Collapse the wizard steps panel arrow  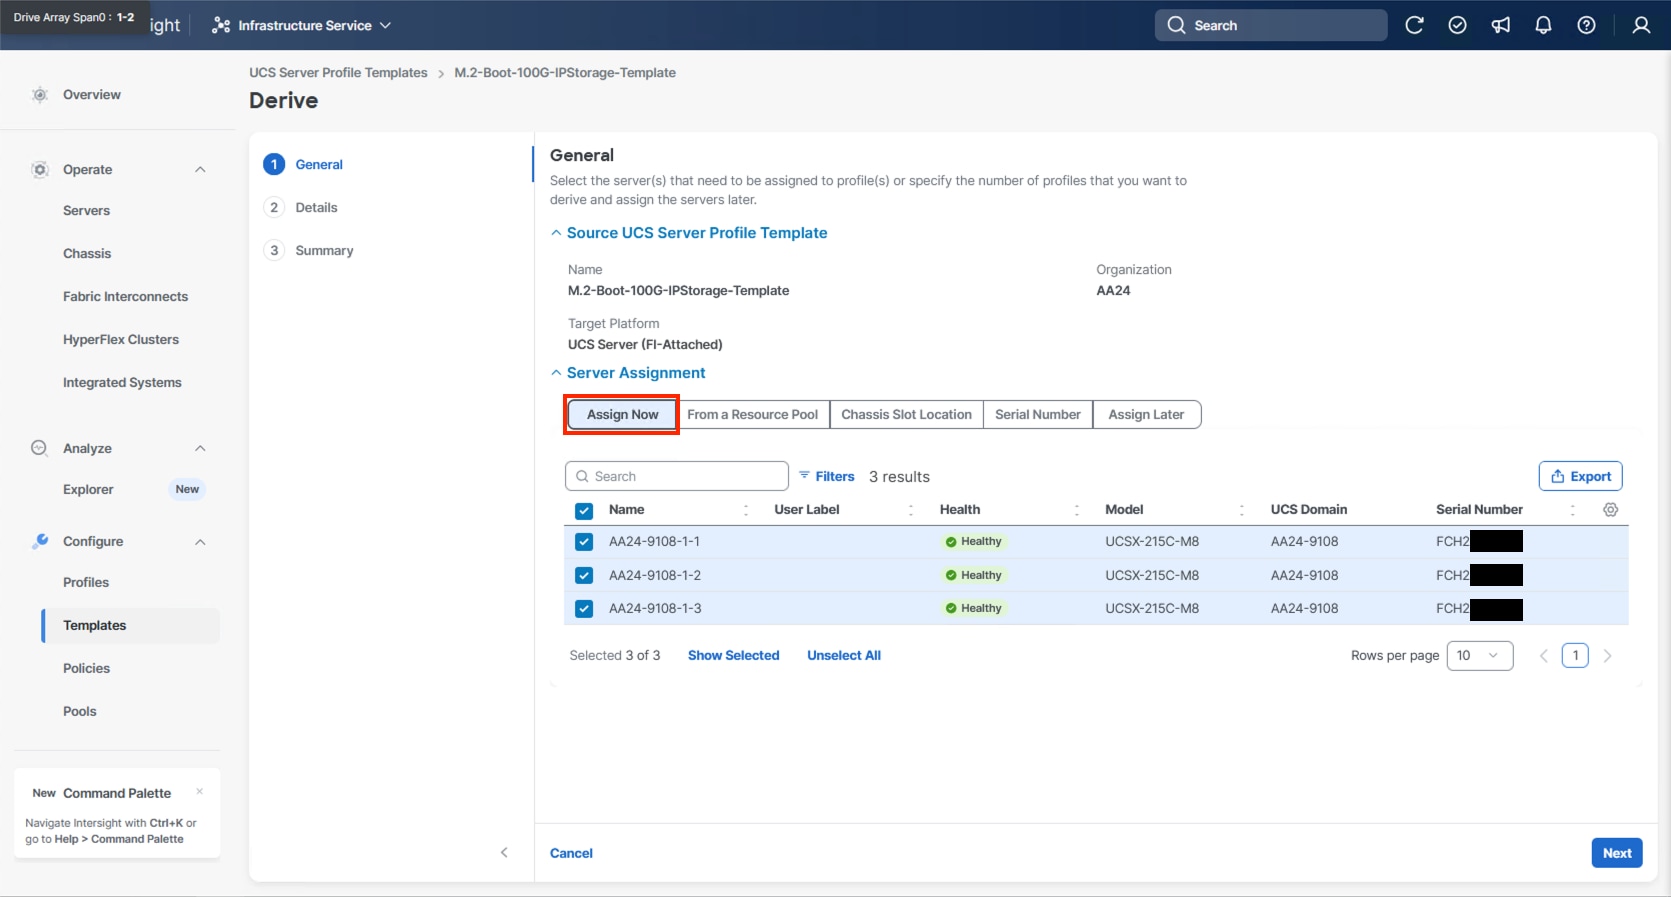click(x=504, y=853)
